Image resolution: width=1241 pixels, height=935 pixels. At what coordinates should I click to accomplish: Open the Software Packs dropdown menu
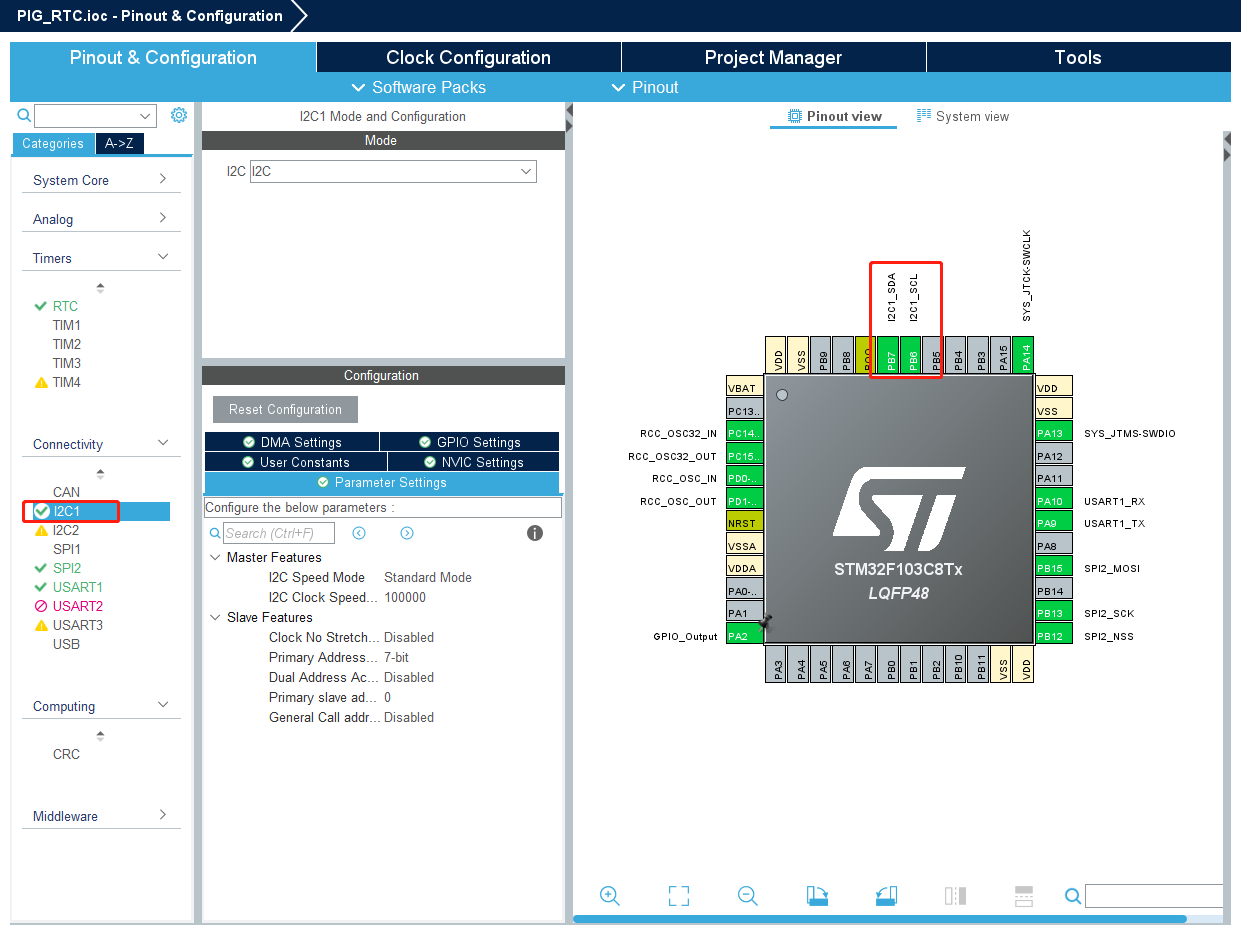point(418,87)
